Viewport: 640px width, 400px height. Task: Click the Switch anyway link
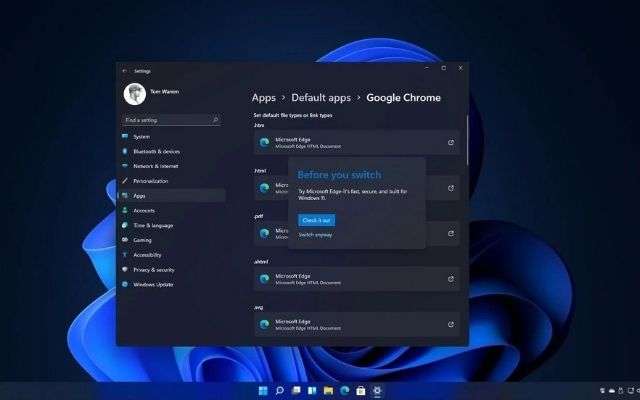[316, 235]
